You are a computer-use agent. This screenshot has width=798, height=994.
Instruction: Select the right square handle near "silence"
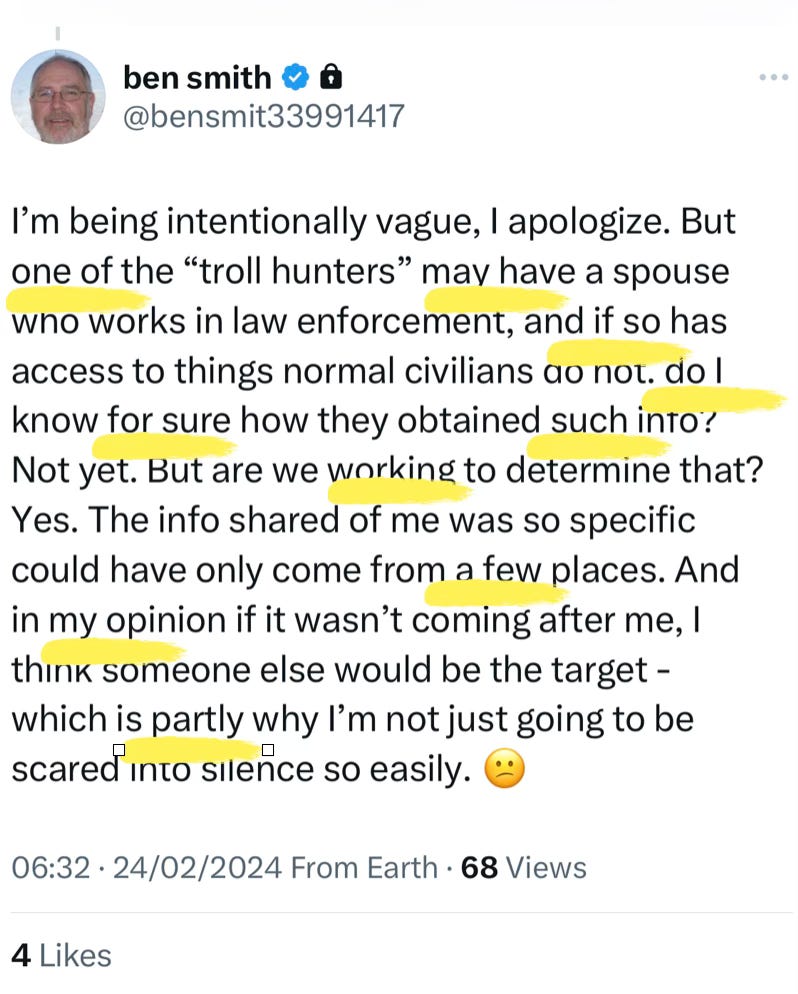268,750
